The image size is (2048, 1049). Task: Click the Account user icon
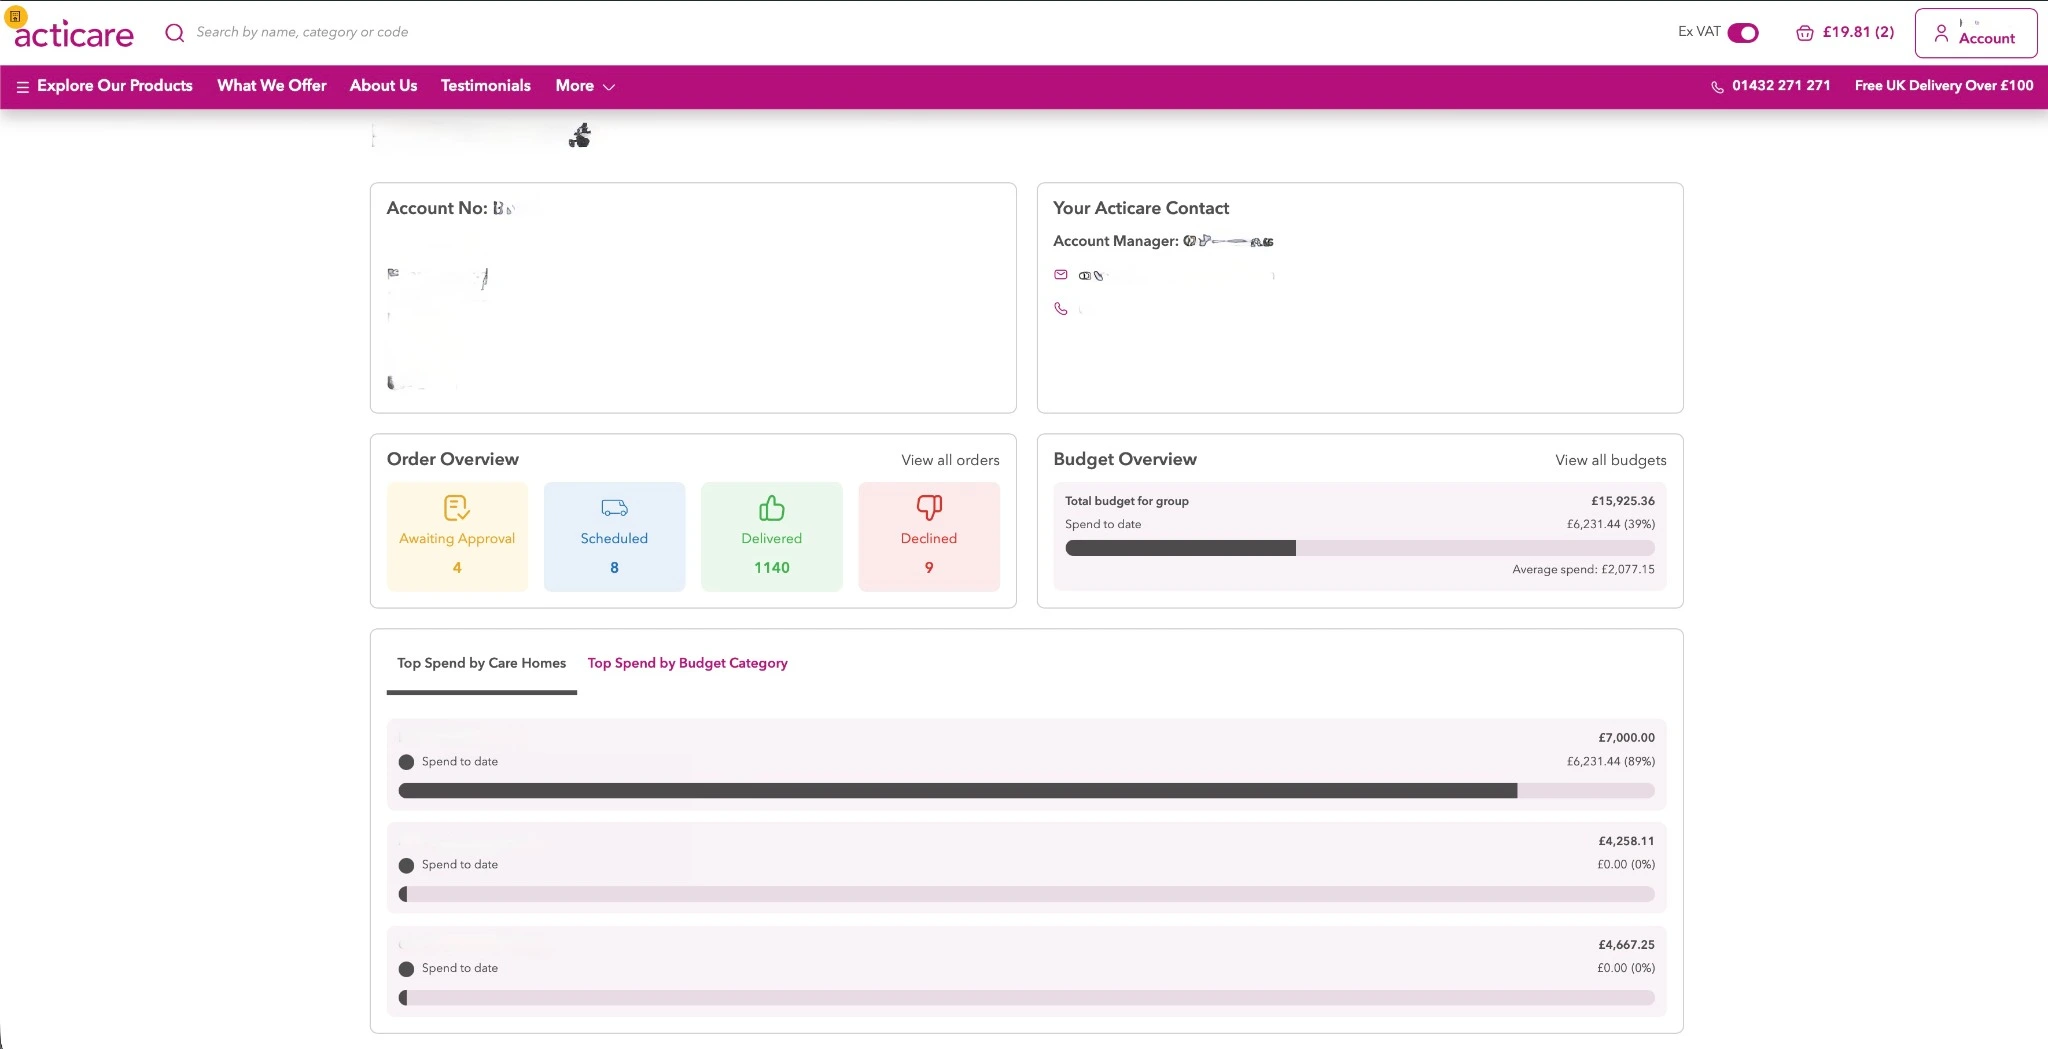click(x=1941, y=34)
